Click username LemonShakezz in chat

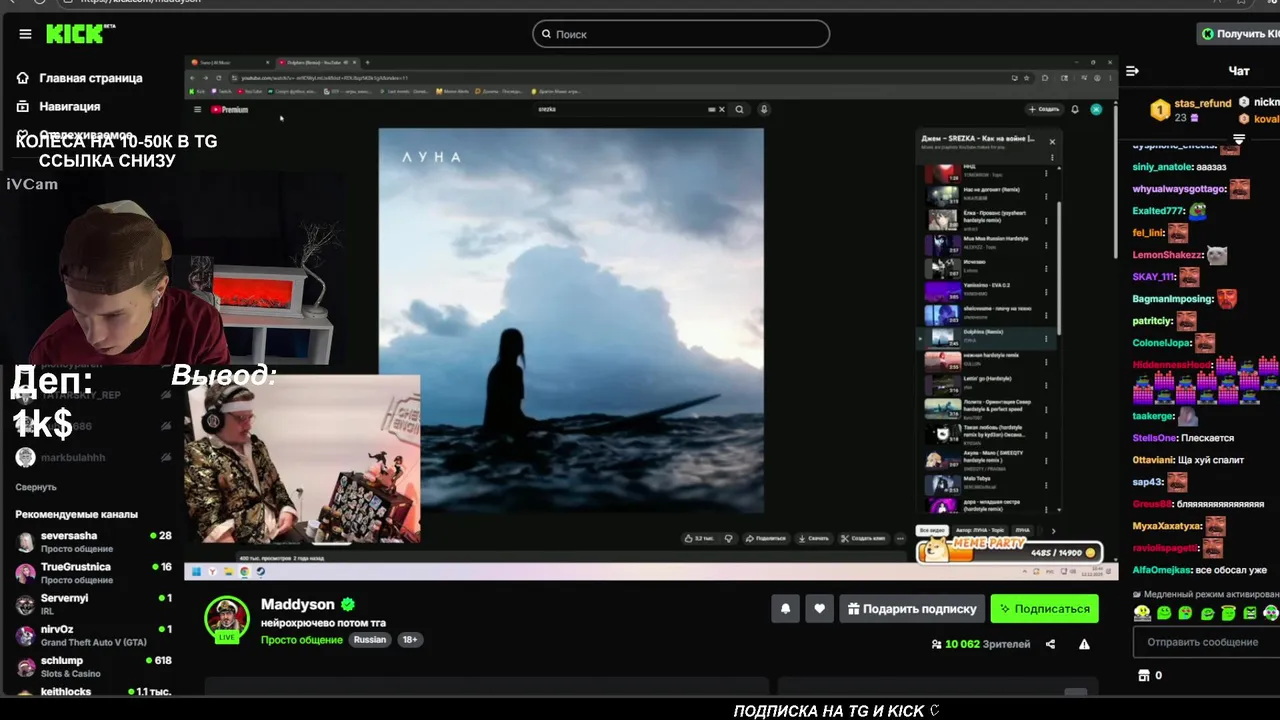pyautogui.click(x=1167, y=255)
